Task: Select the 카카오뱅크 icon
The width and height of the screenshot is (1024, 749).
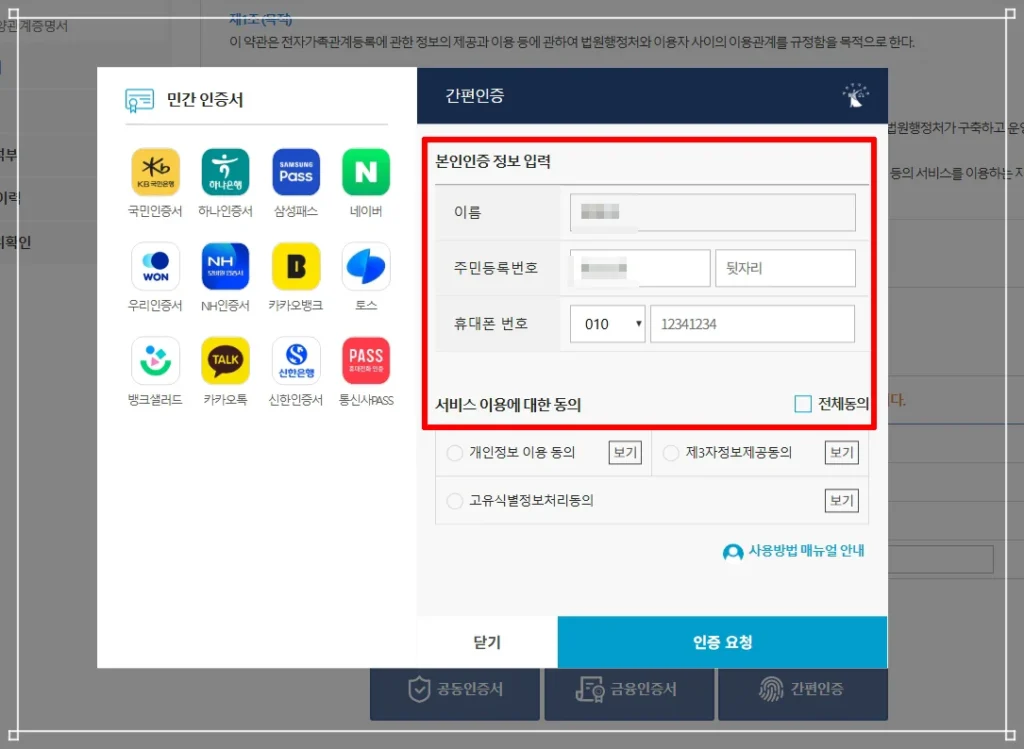Action: 296,266
